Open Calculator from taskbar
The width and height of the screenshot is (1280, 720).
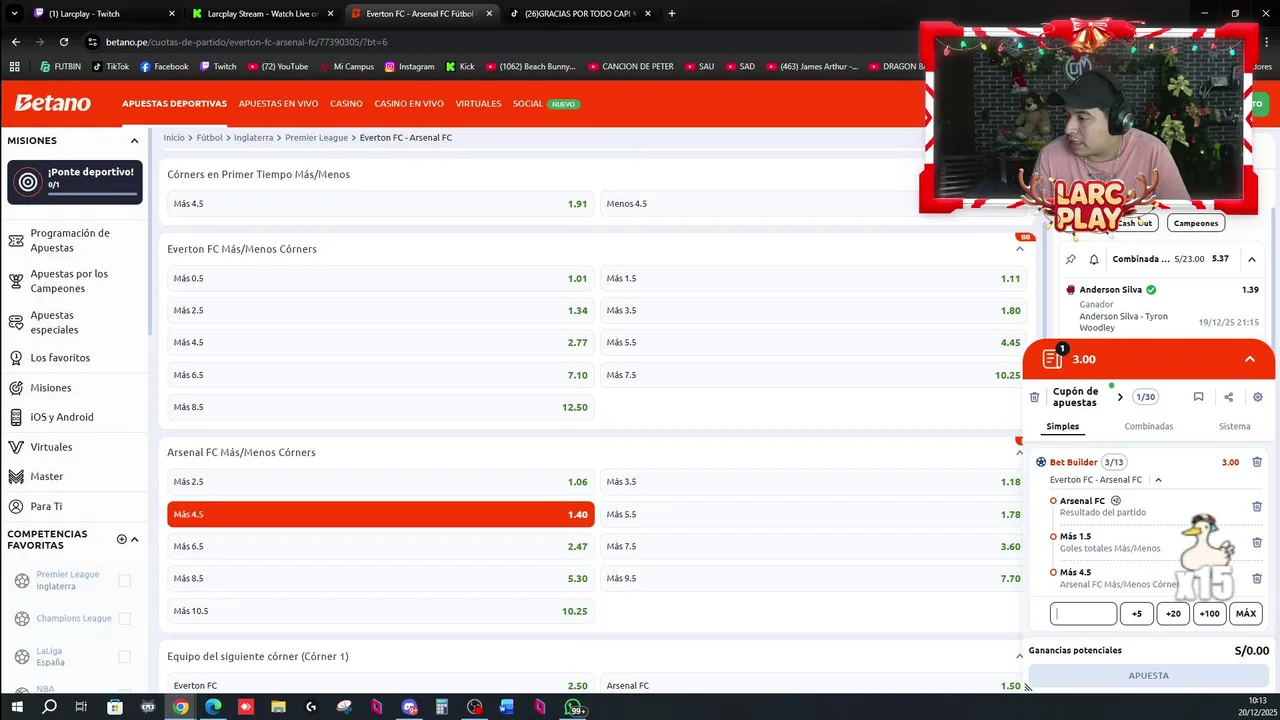click(441, 707)
